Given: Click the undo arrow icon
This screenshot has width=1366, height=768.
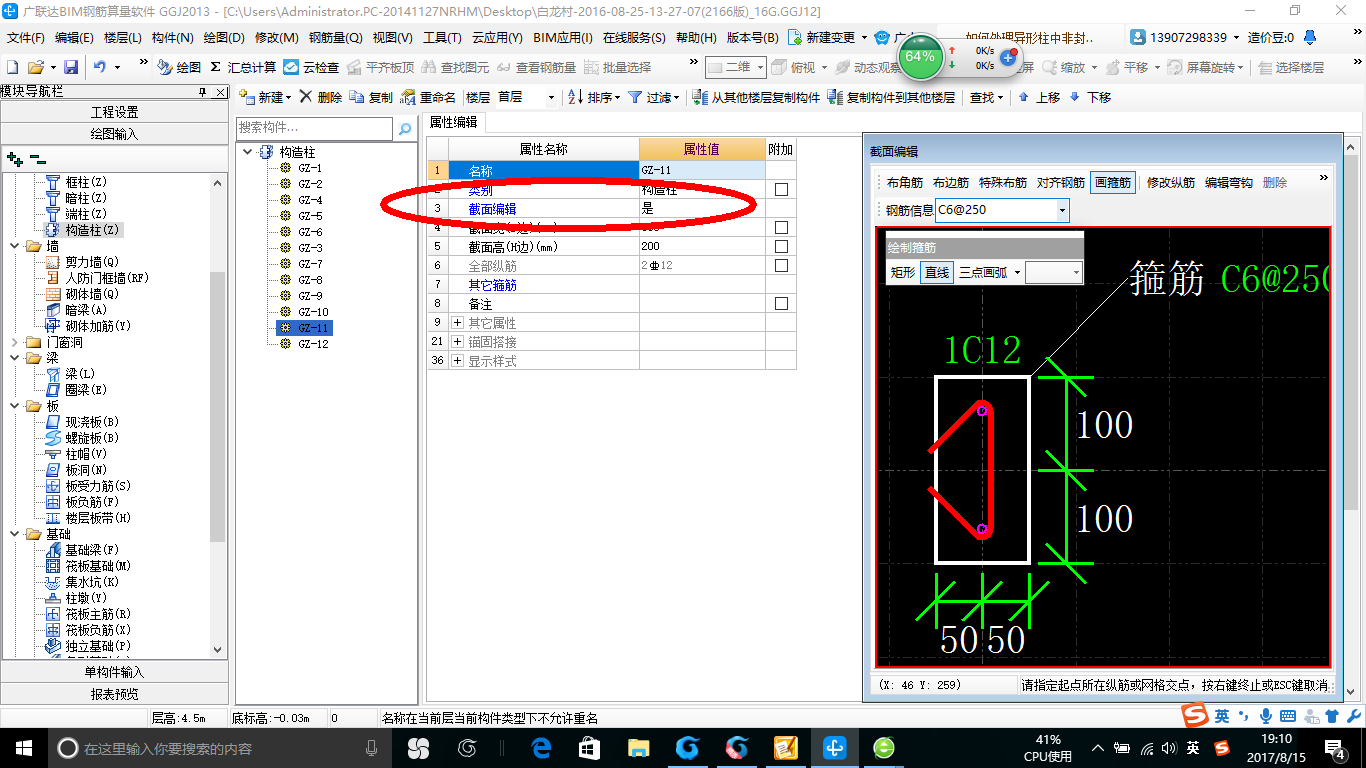Looking at the screenshot, I should click(x=100, y=67).
